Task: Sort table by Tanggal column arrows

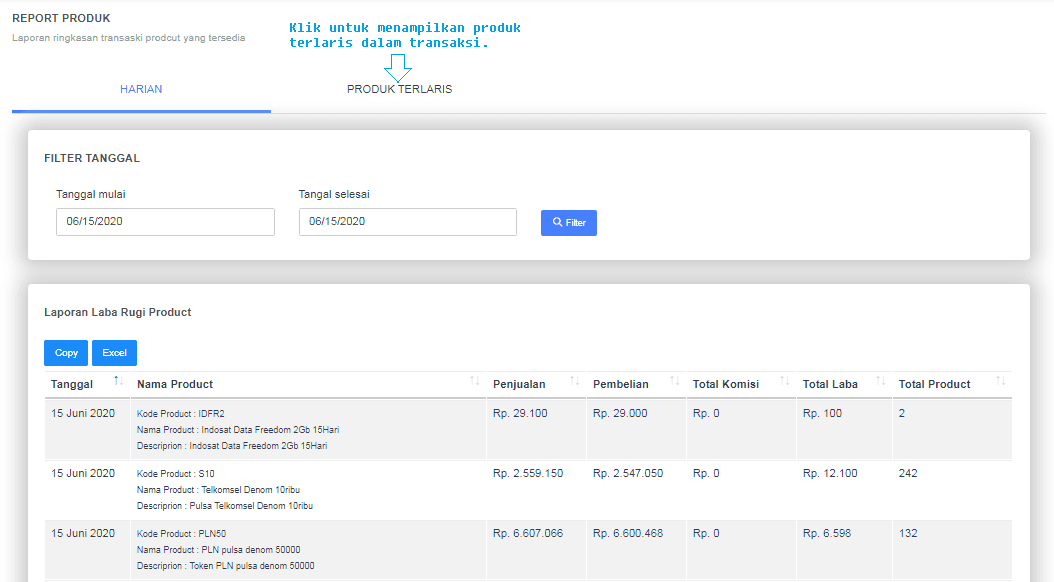Action: [119, 381]
